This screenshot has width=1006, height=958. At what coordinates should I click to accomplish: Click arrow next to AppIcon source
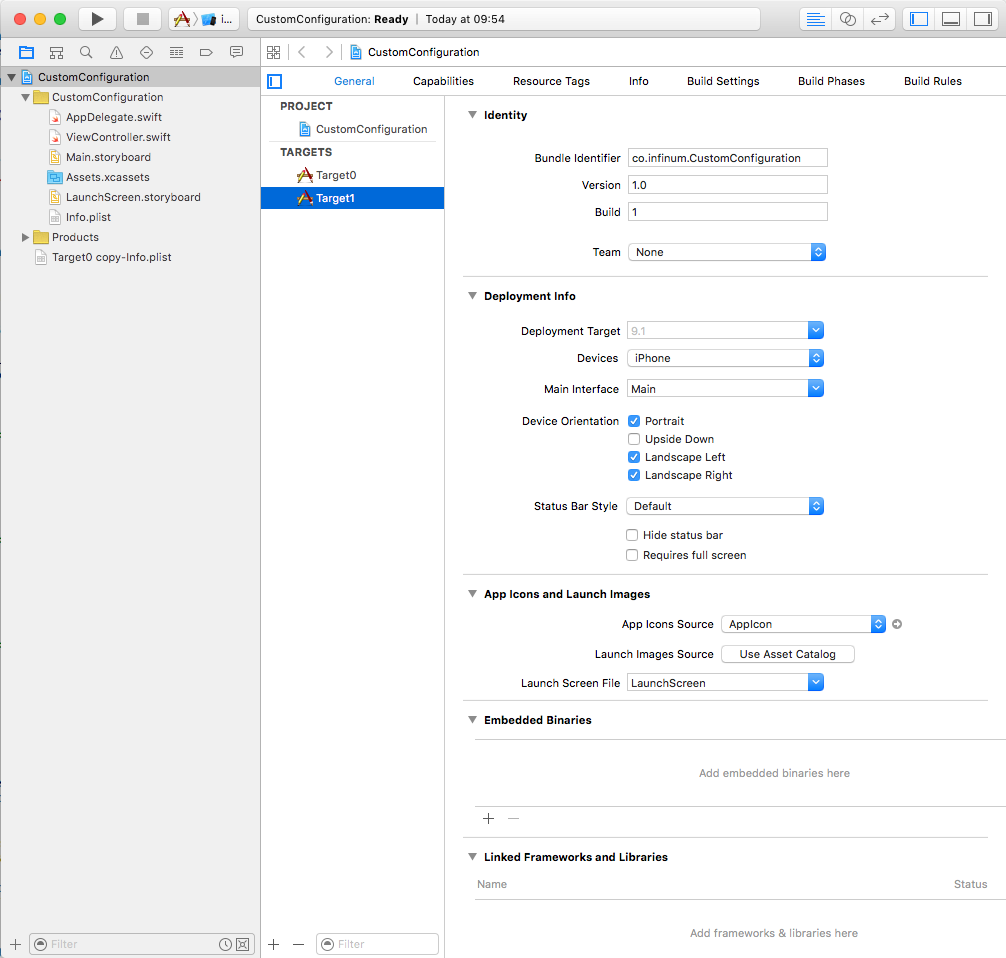tap(897, 624)
